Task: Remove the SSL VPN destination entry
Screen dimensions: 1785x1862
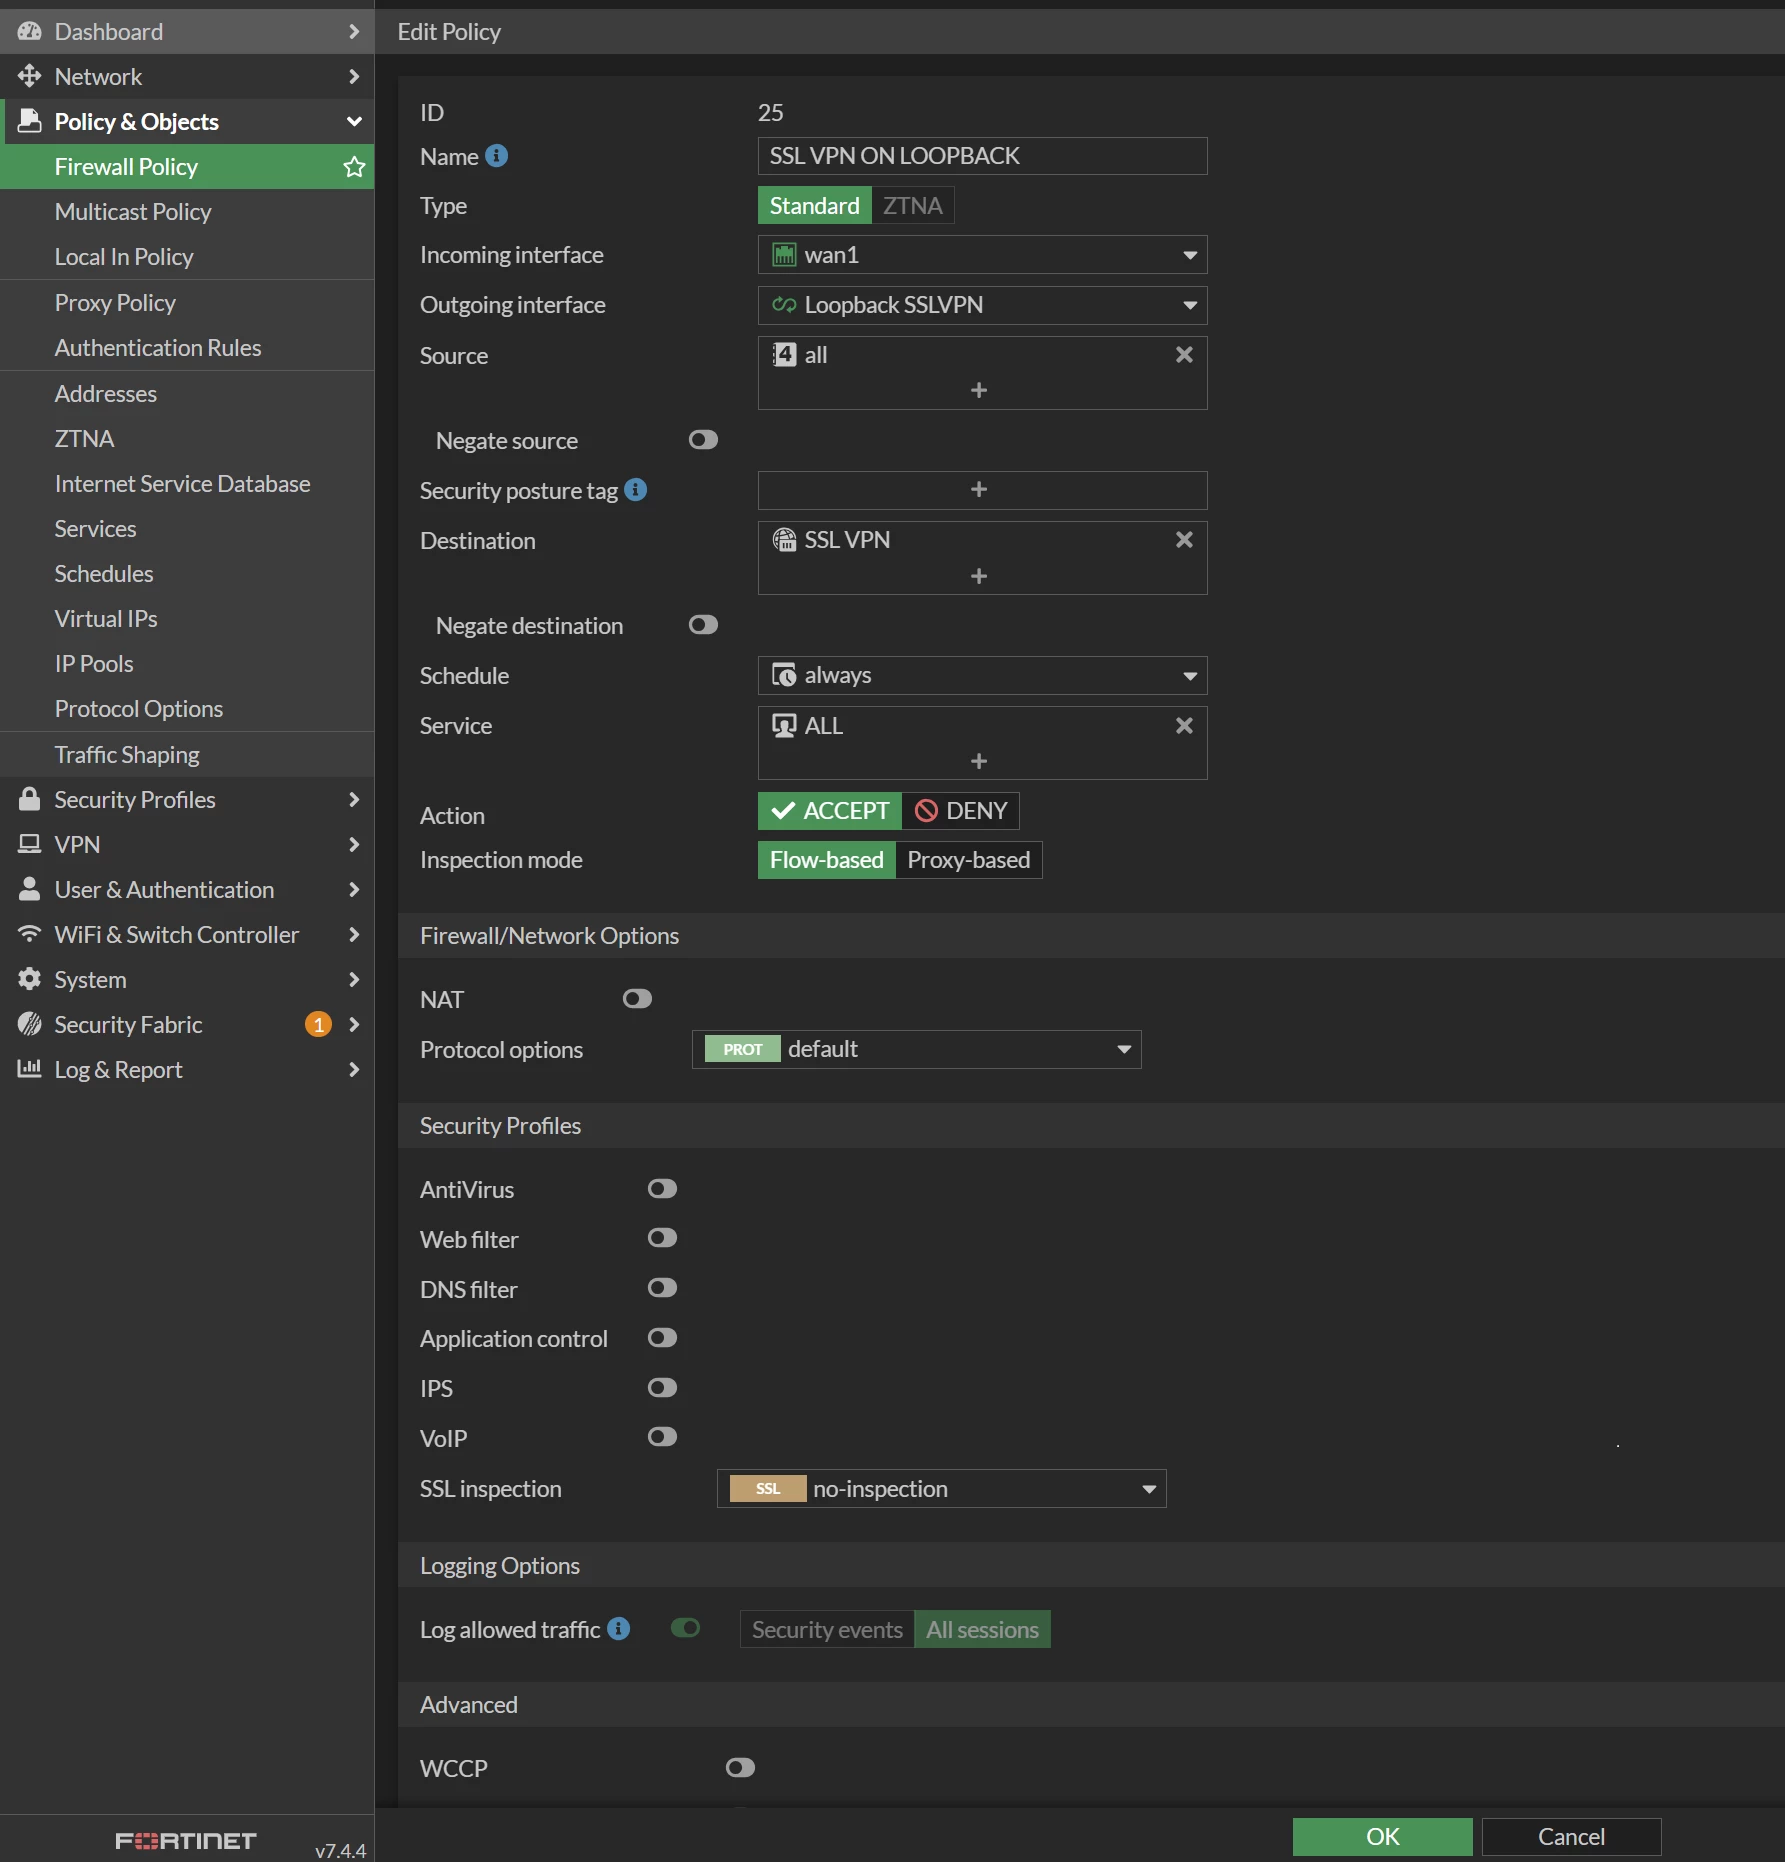Action: [1184, 540]
